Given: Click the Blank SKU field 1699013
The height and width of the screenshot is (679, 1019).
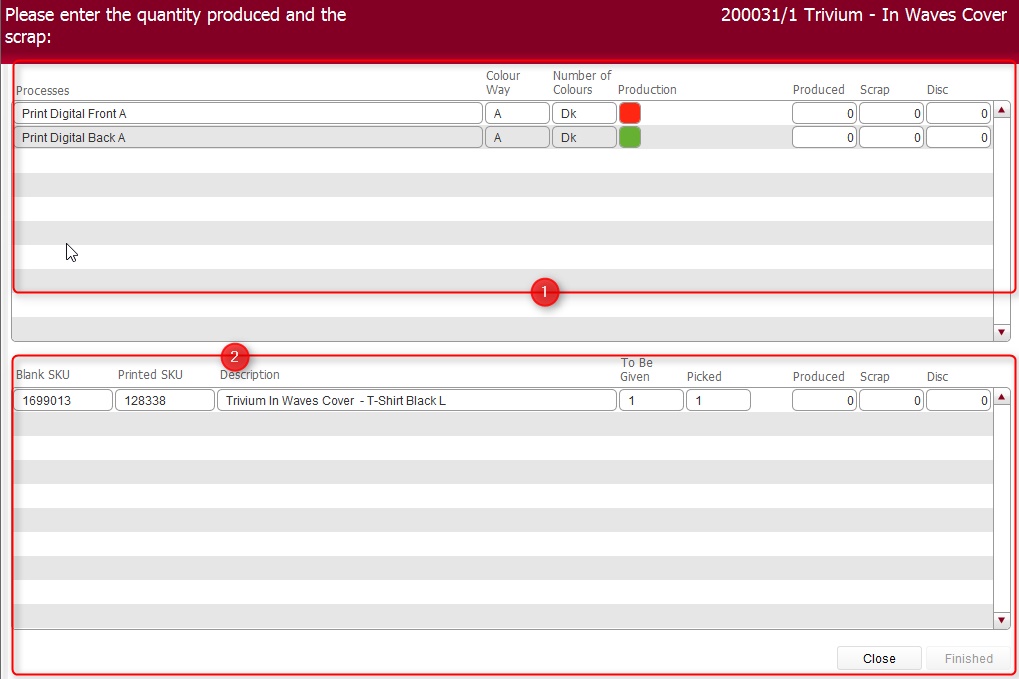Looking at the screenshot, I should point(63,400).
